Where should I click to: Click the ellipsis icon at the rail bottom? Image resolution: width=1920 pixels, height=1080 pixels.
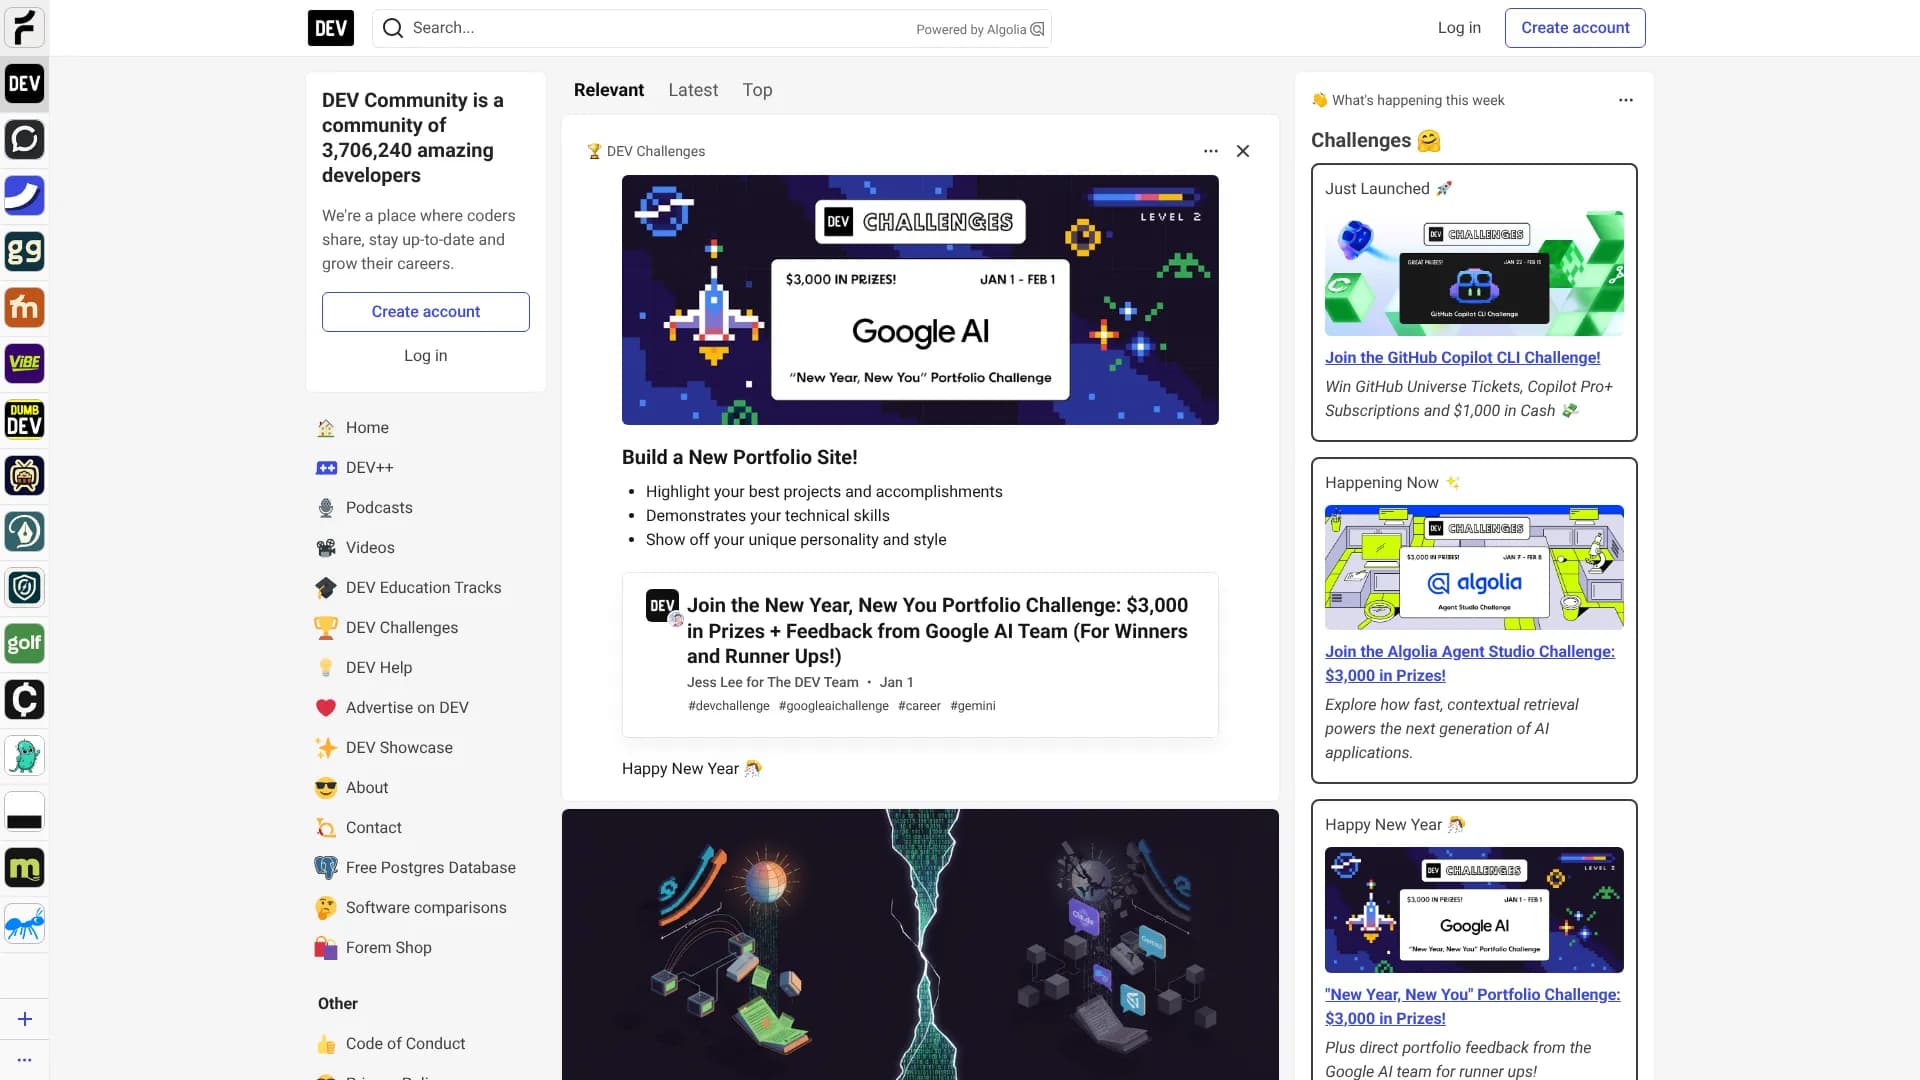tap(25, 1060)
